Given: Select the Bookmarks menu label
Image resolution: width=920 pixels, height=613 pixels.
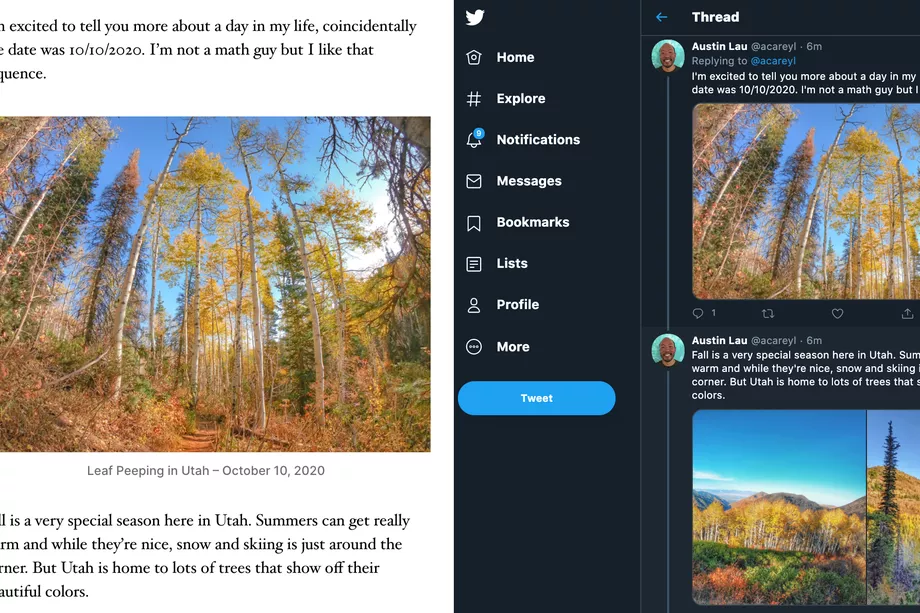Looking at the screenshot, I should coord(533,222).
